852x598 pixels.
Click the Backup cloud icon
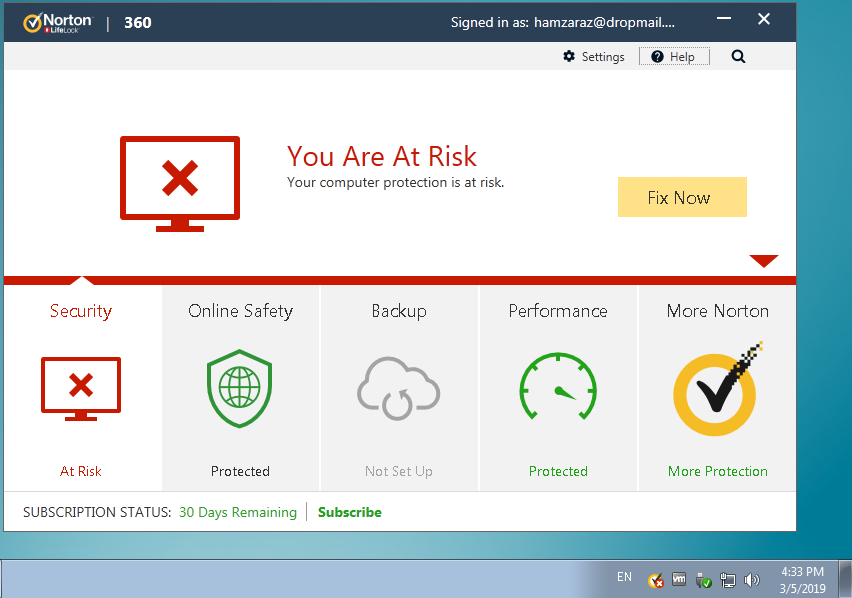399,389
